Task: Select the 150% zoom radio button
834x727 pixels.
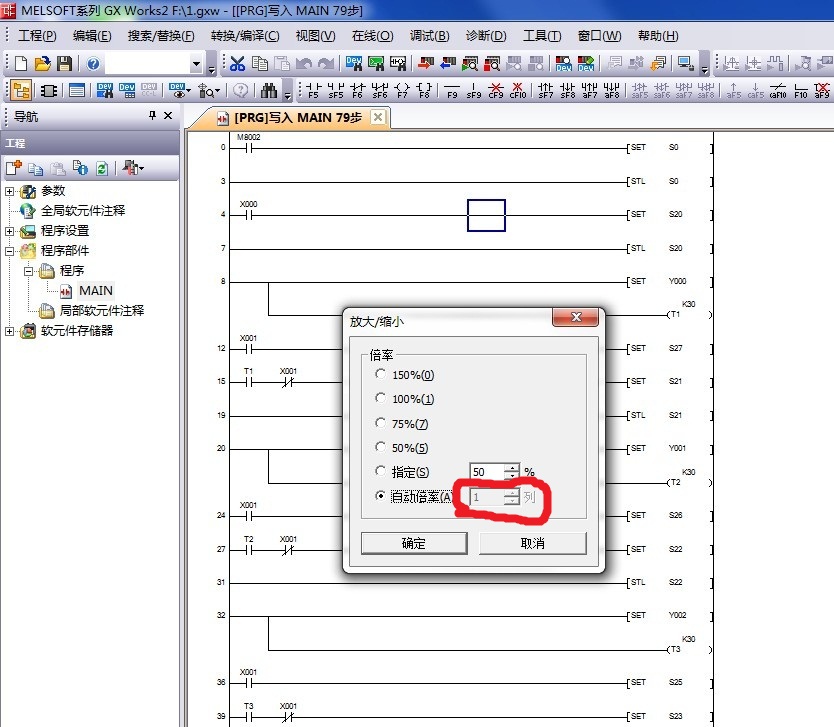Action: click(379, 374)
